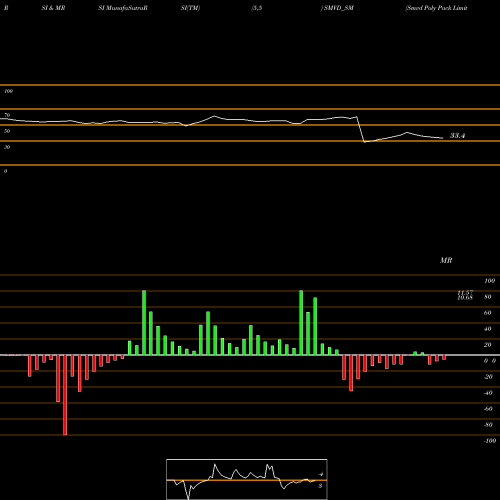Click the MR label above the histogram
The width and height of the screenshot is (500, 500).
(446, 260)
